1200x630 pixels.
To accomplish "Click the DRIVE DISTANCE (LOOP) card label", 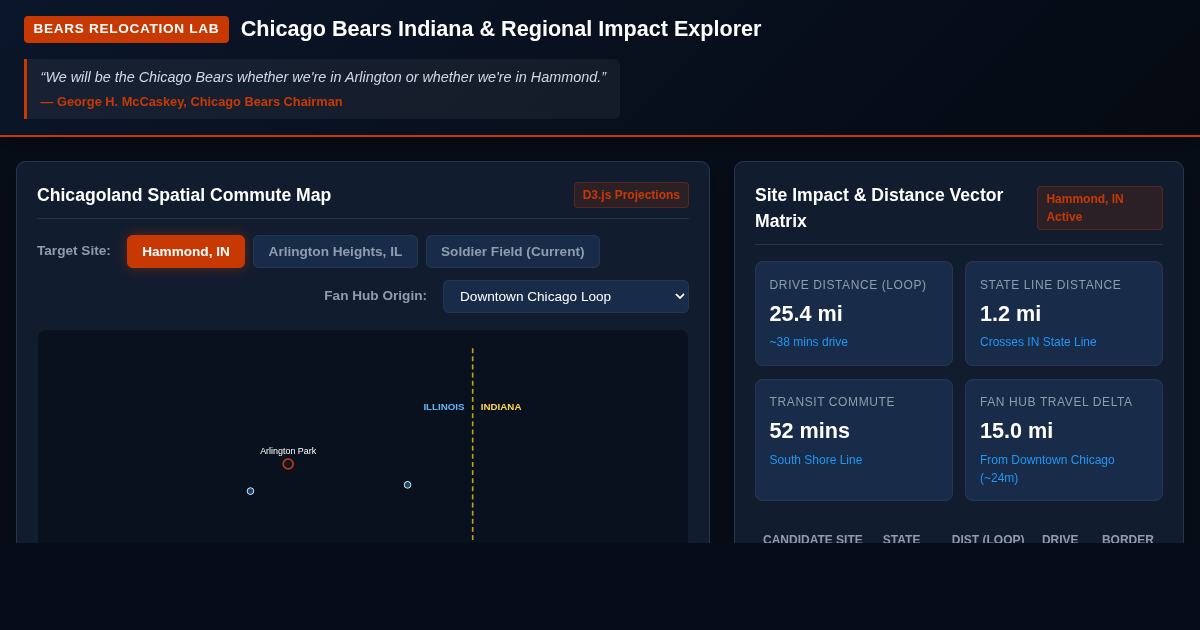I will coord(848,285).
